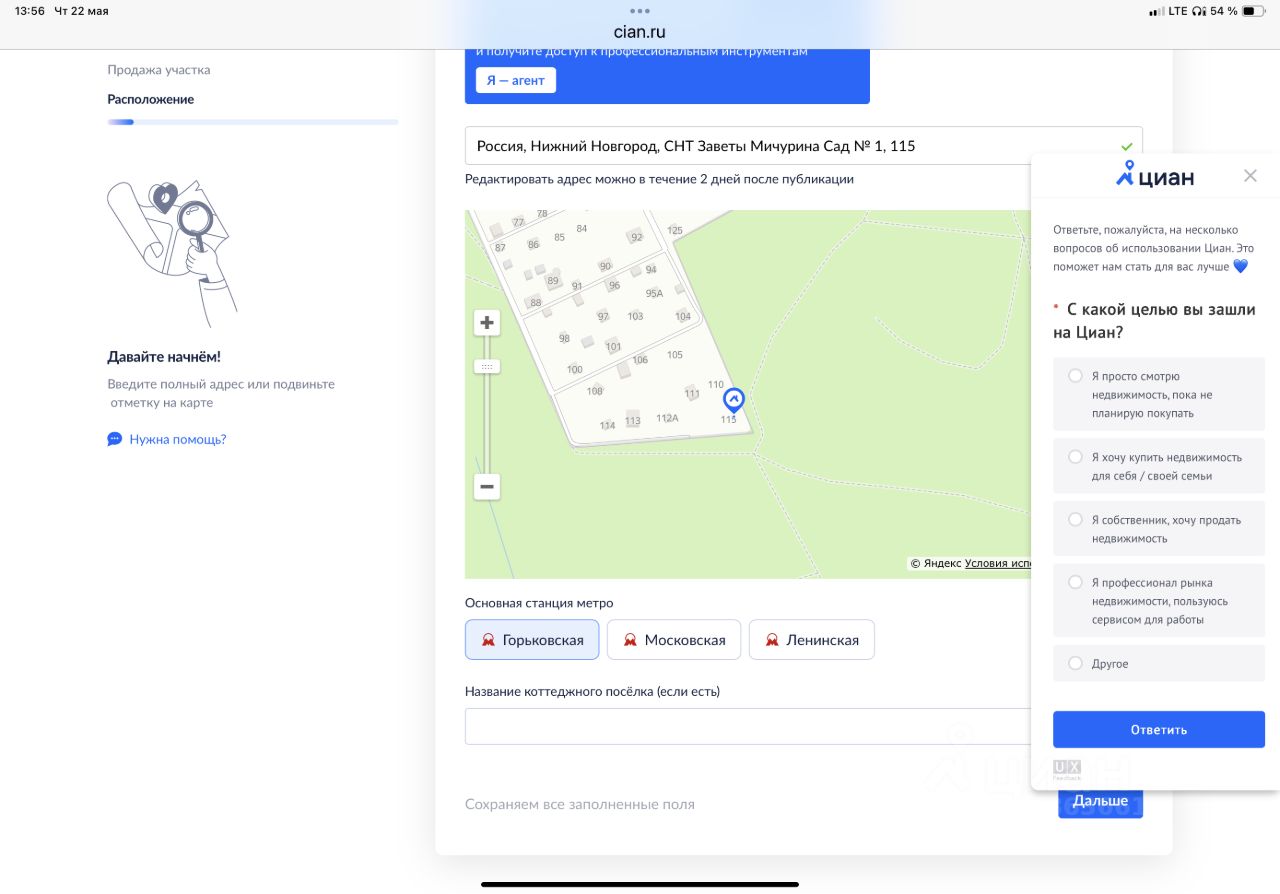Click the cian.ru address bar
This screenshot has height=894, width=1280.
(640, 31)
